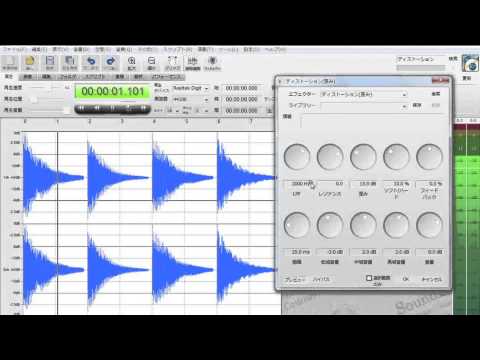Click the zoom-out icon next to magnifier
The width and height of the screenshot is (480, 360).
pos(151,62)
